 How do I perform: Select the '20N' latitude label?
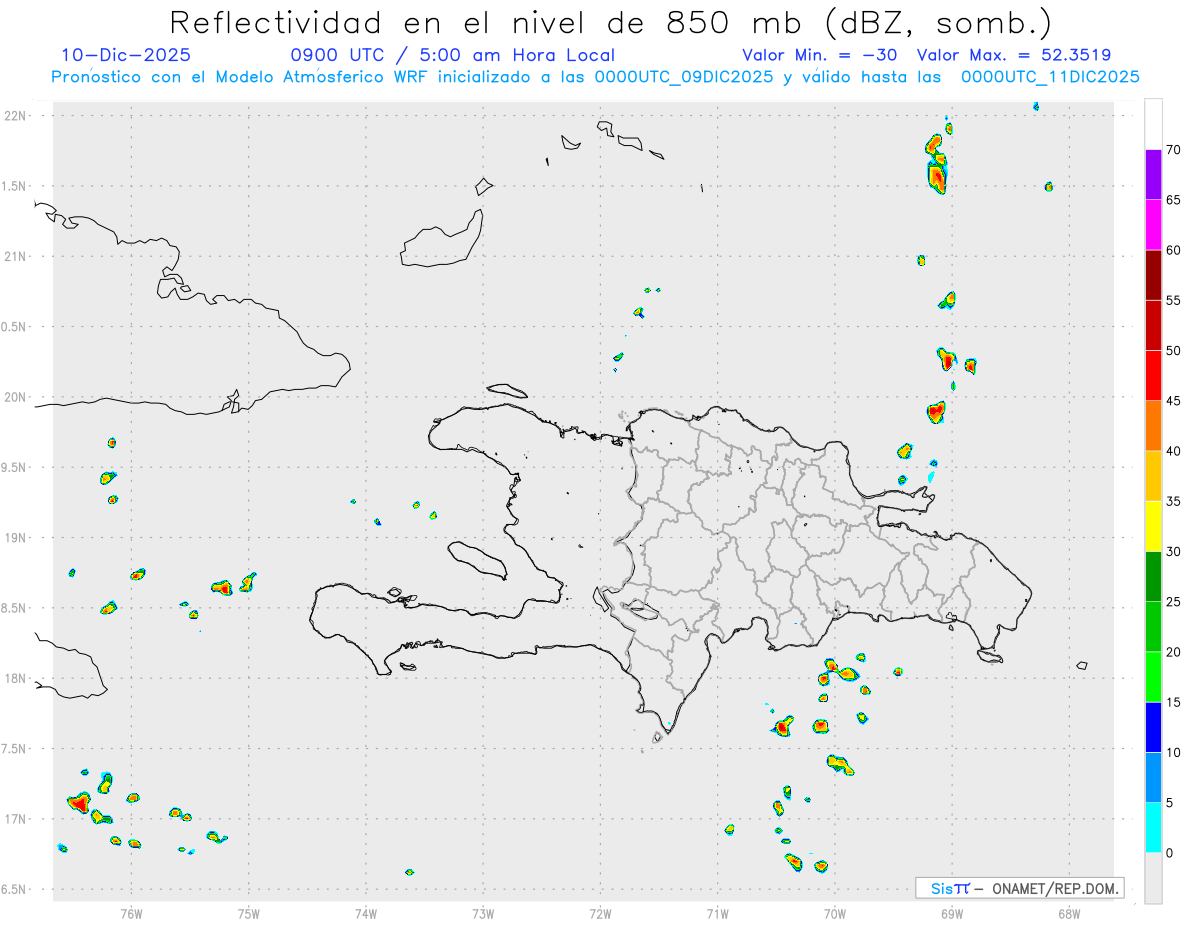click(x=15, y=397)
